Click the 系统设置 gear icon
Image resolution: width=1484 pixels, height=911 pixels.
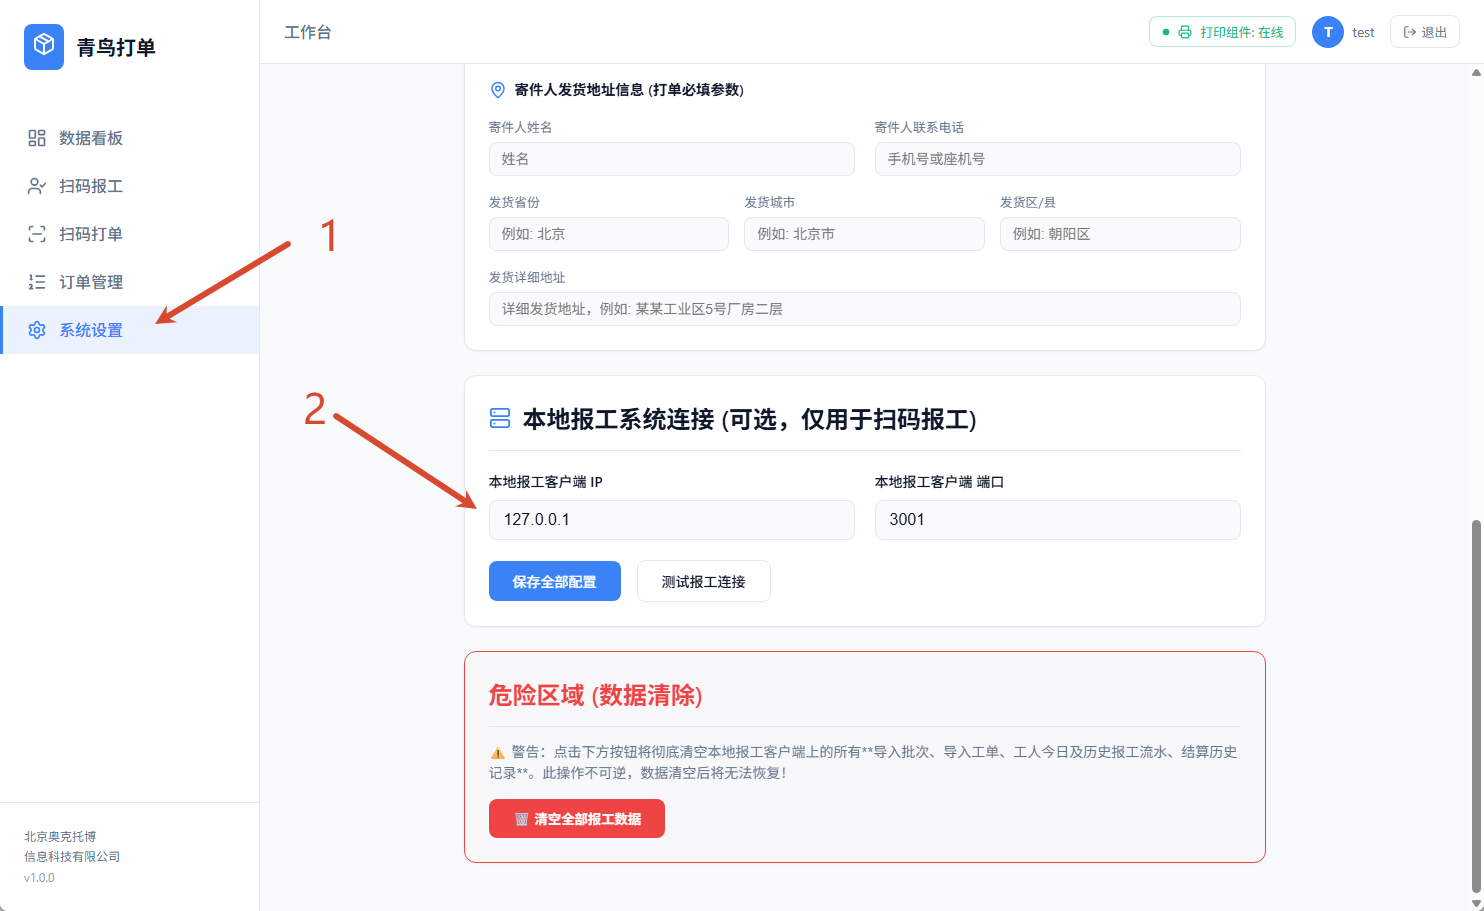37,330
